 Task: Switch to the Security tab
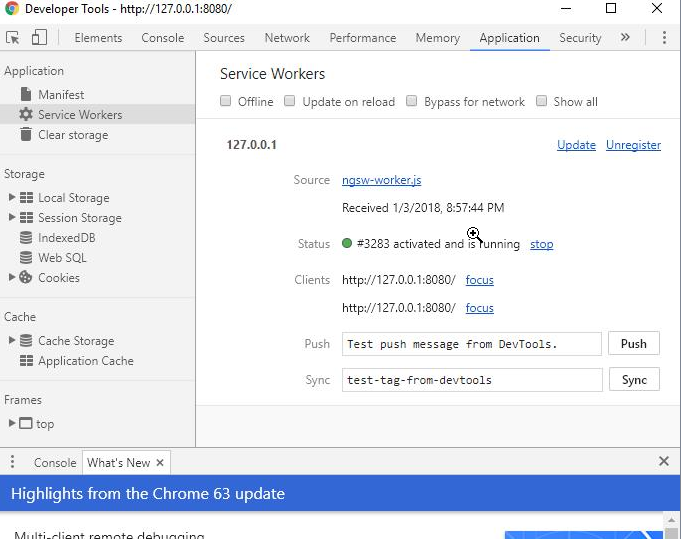580,38
